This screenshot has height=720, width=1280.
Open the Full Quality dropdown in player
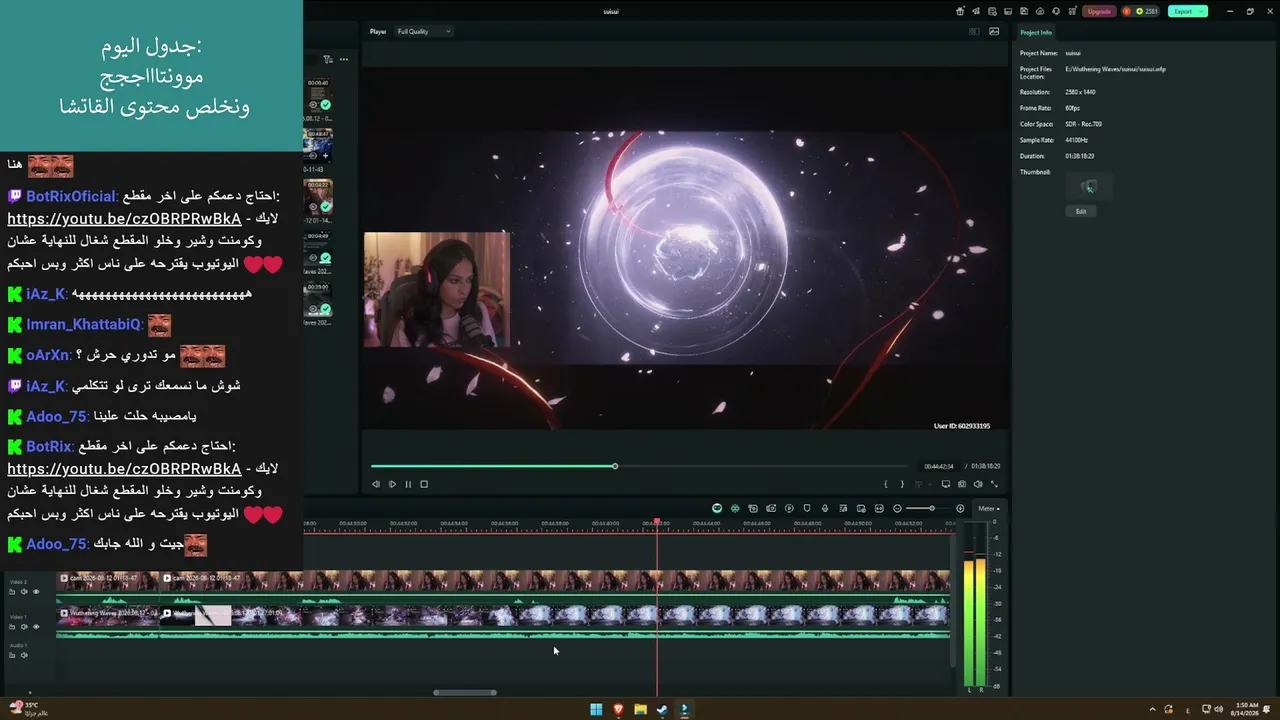pos(423,31)
